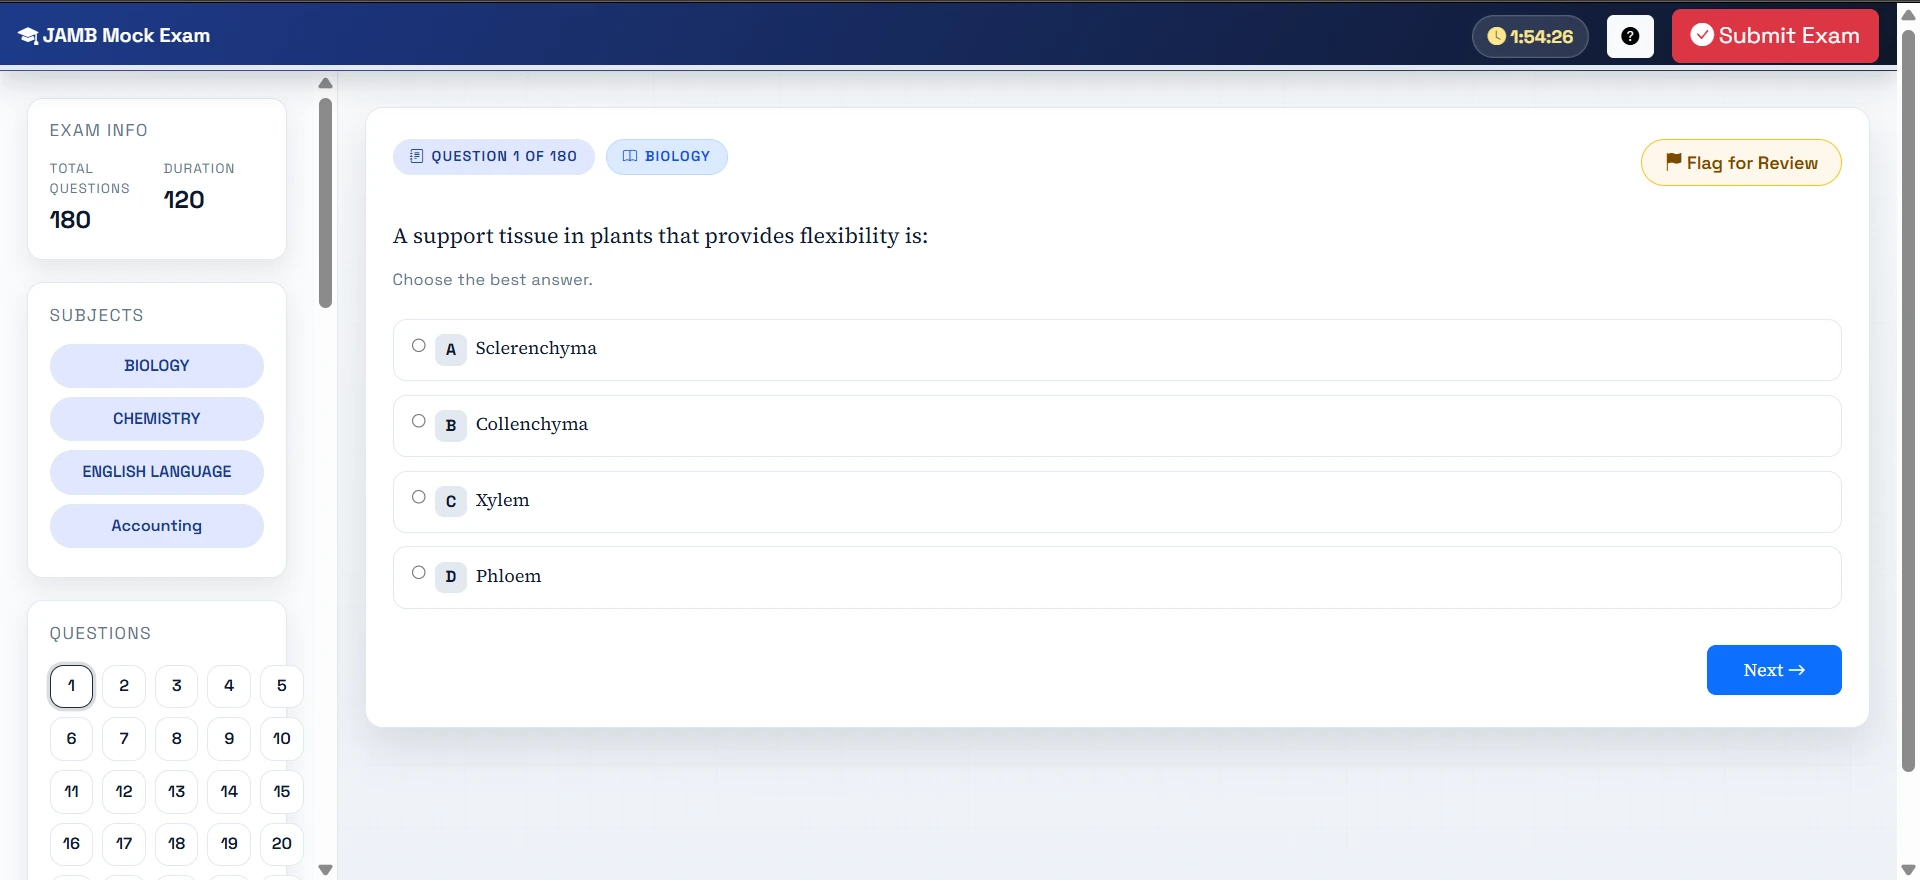
Task: Select radio option B Collenchyma
Action: [419, 421]
